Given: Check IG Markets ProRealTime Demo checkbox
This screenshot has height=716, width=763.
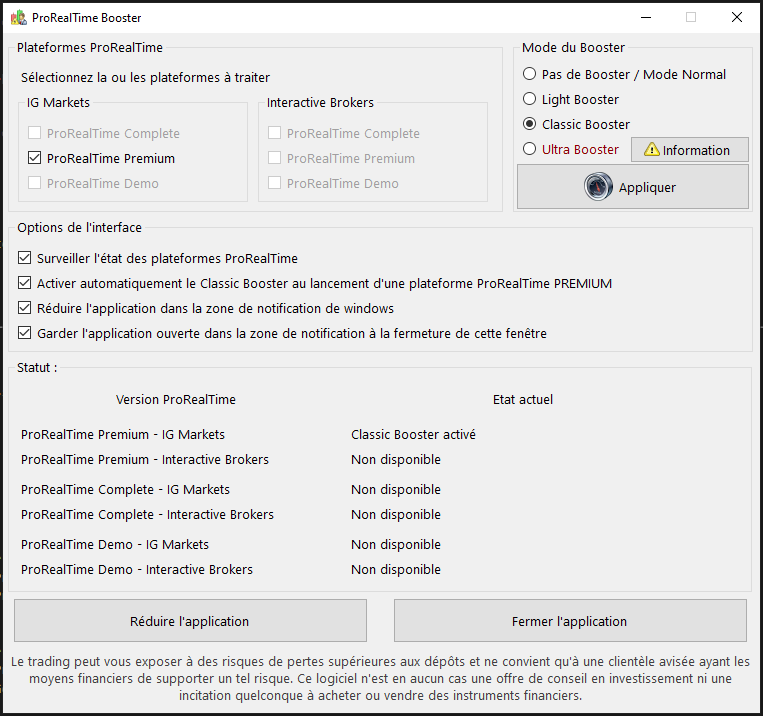Looking at the screenshot, I should [35, 183].
